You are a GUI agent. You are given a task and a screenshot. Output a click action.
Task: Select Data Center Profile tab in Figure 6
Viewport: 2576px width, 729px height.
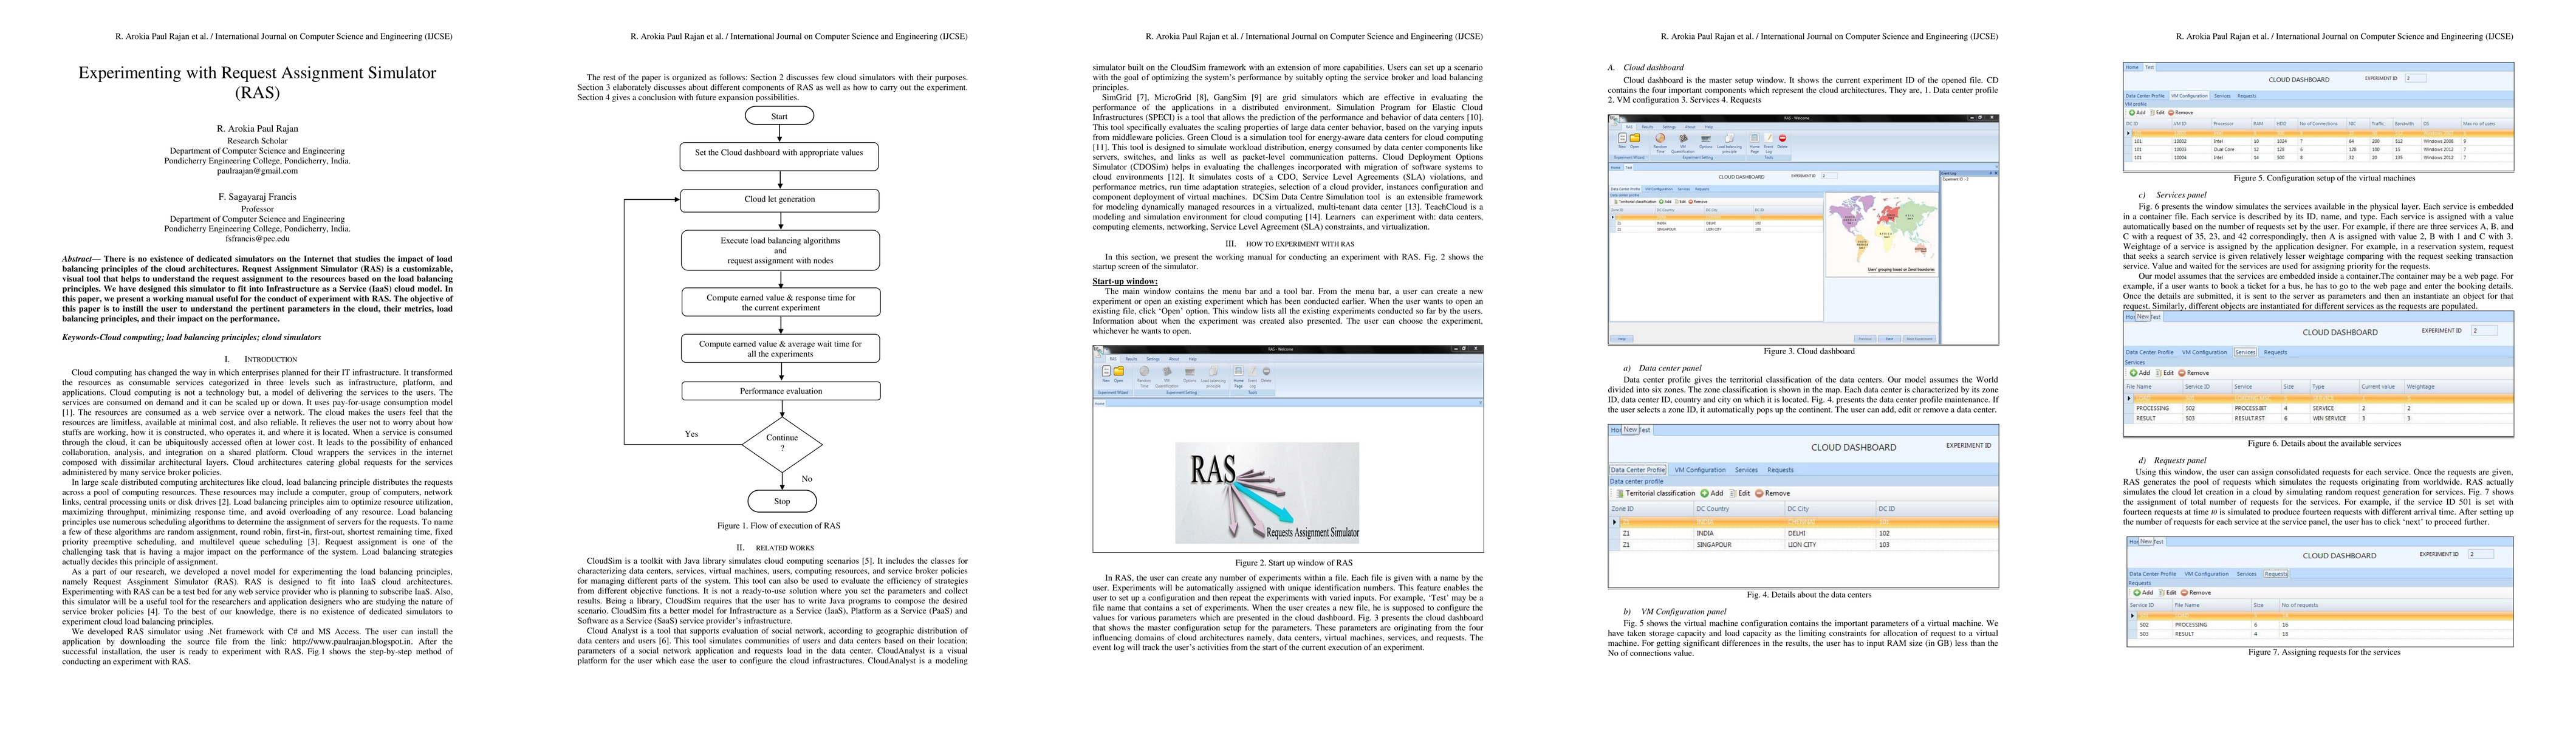click(2150, 352)
